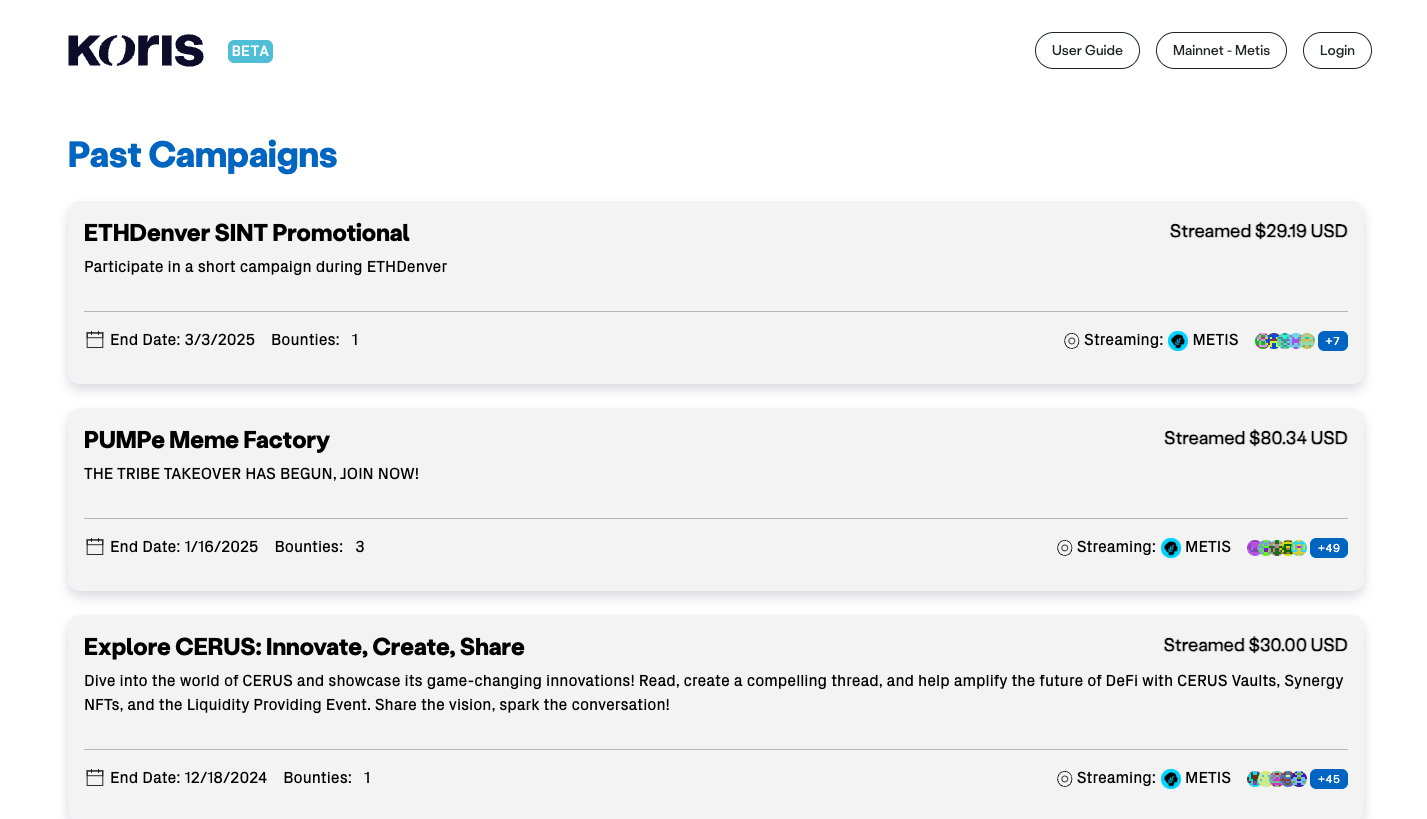
Task: Click 'Bounties: 1' in ETHDenver card
Action: click(x=315, y=340)
